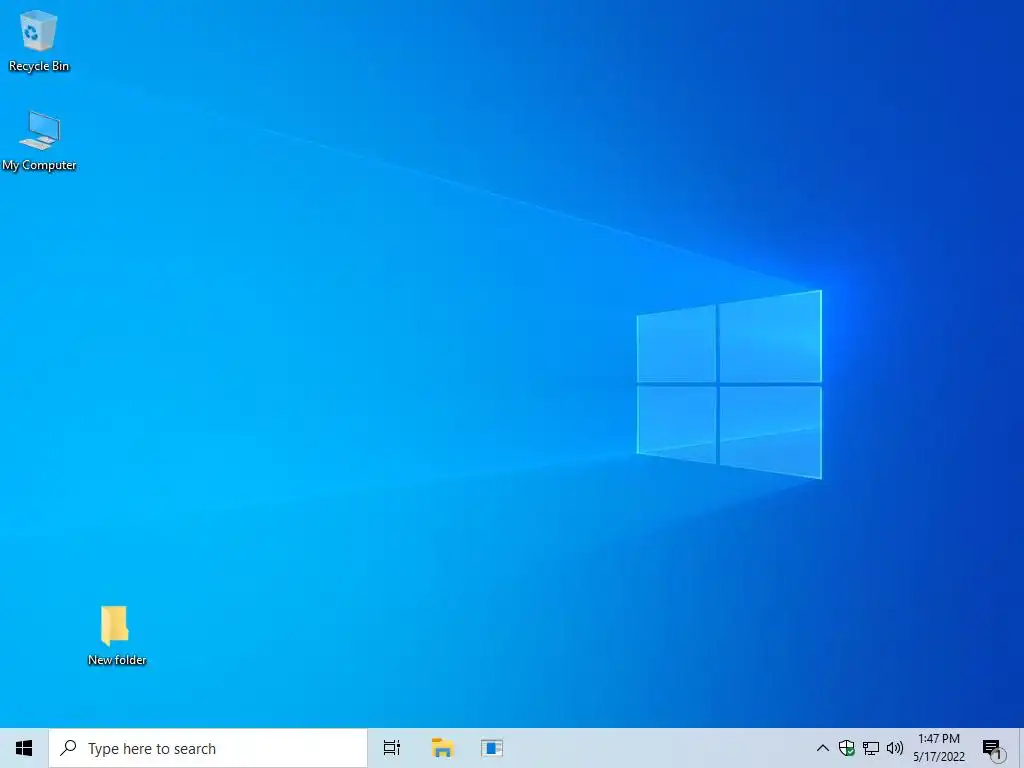Select the New folder text label
Viewport: 1024px width, 768px height.
tap(117, 660)
